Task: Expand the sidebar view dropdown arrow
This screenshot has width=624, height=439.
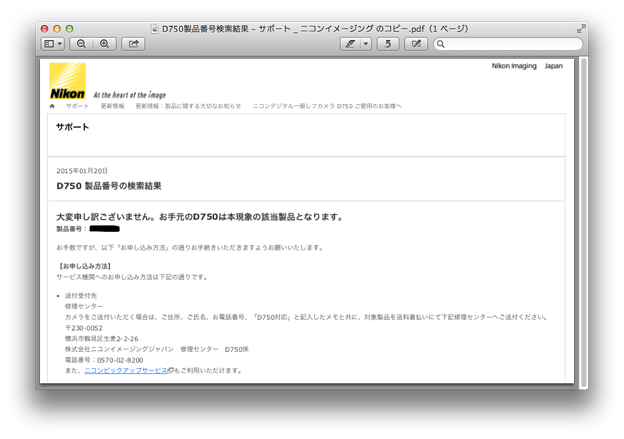Action: coord(59,44)
